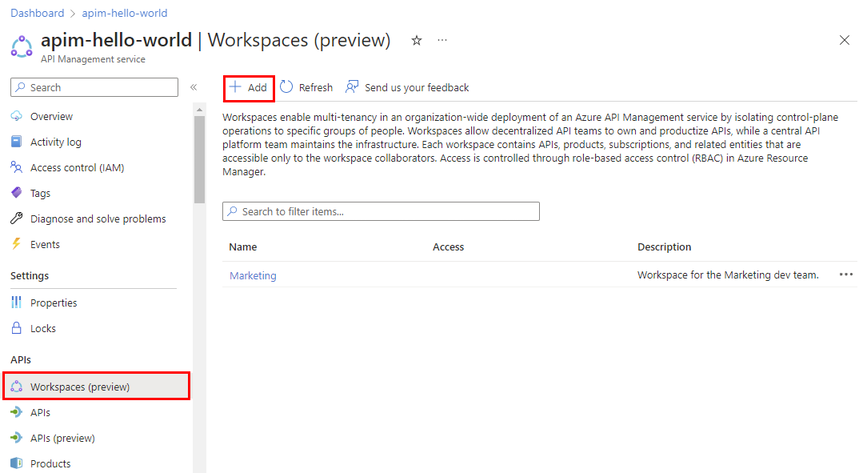Close the Workspaces blade
Image resolution: width=863 pixels, height=473 pixels.
(x=844, y=40)
